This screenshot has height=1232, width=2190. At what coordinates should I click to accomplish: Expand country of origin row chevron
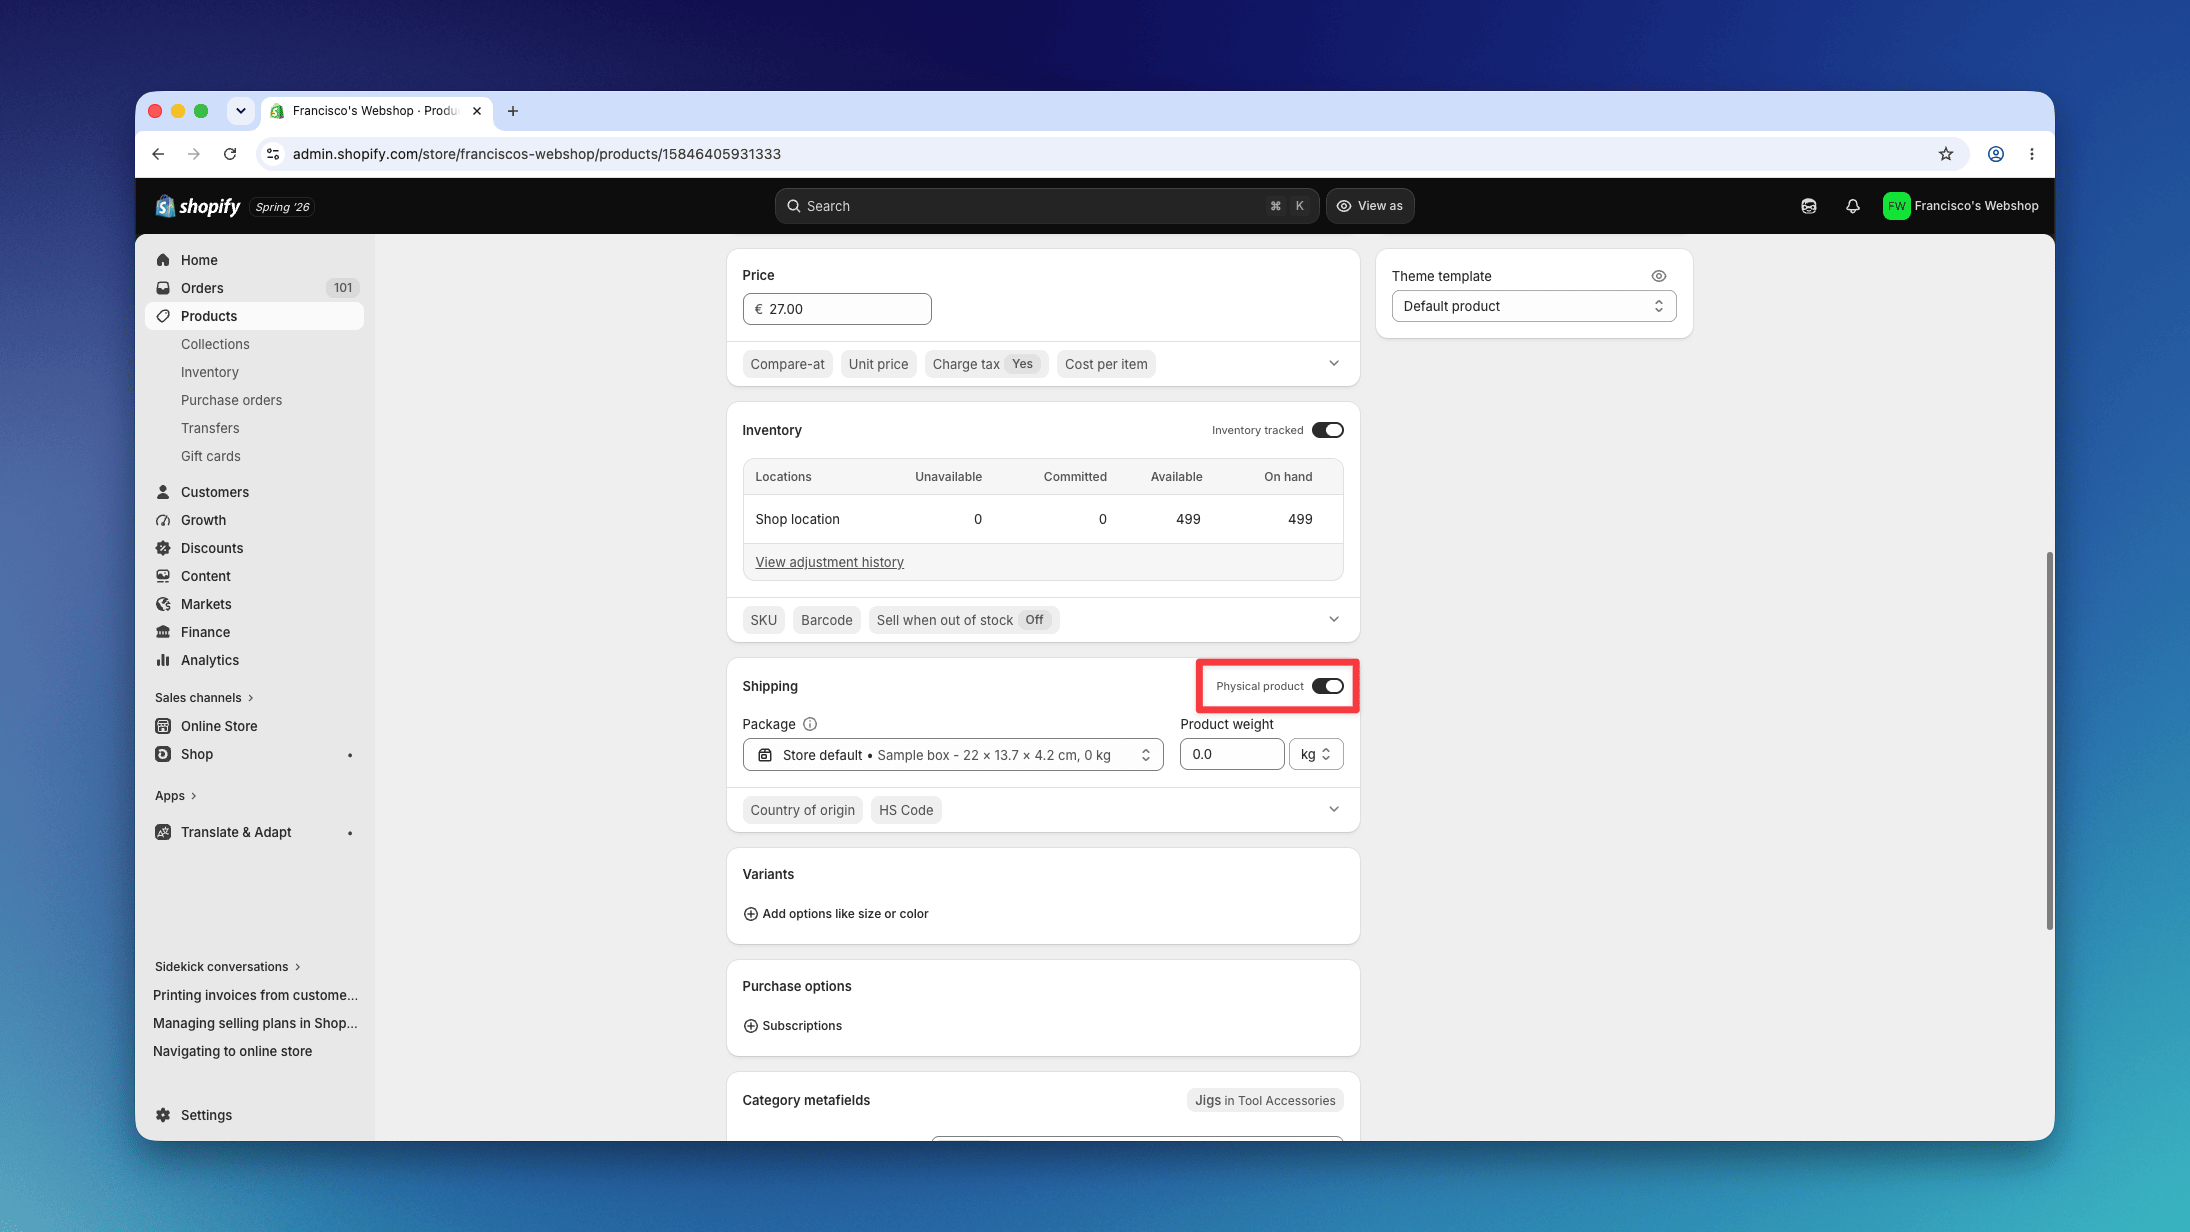click(x=1334, y=809)
